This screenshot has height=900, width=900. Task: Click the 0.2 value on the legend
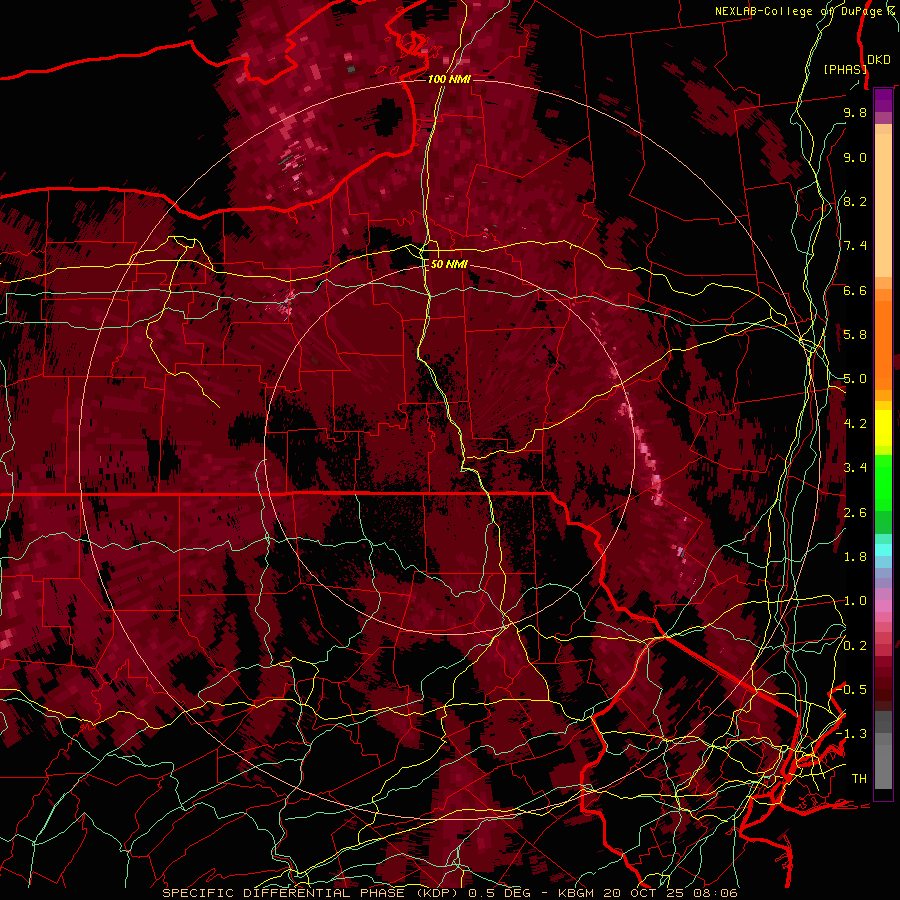click(855, 646)
